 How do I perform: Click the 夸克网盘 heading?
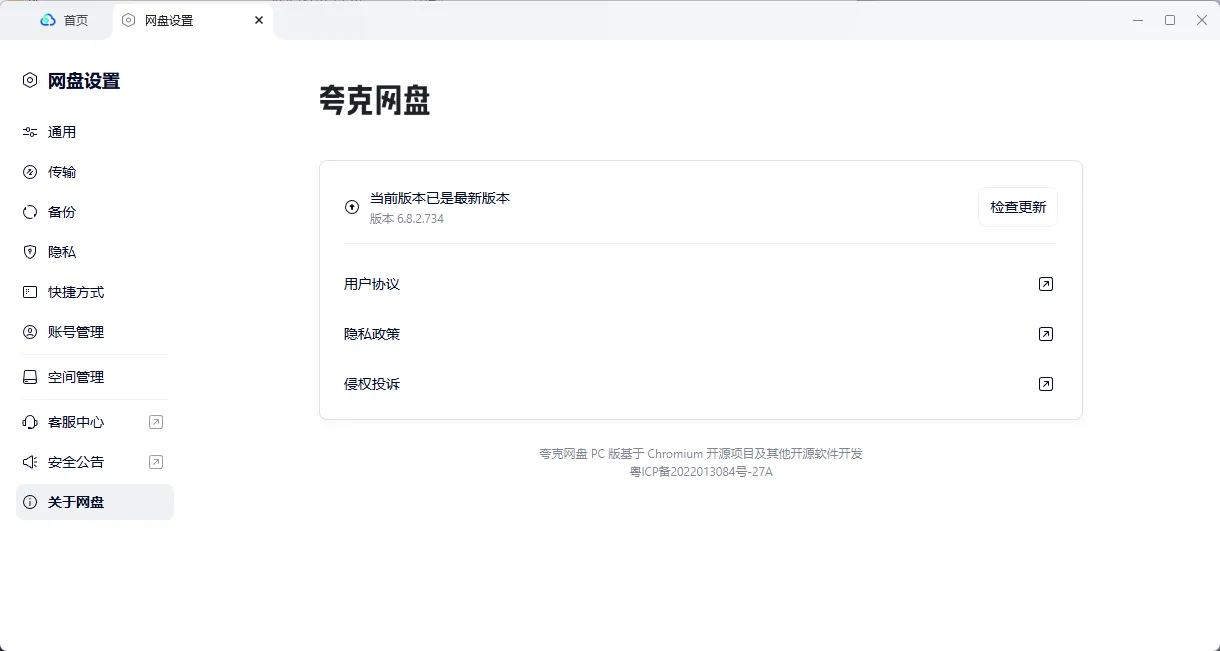click(375, 101)
